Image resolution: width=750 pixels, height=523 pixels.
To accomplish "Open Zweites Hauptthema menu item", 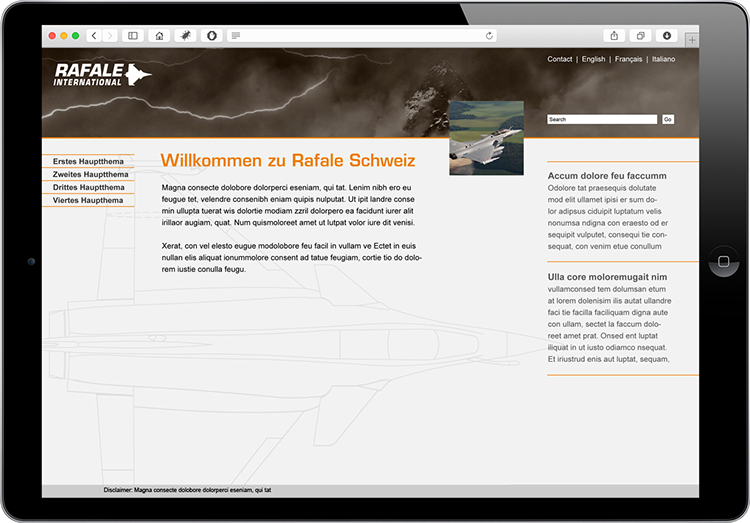I will pos(88,174).
